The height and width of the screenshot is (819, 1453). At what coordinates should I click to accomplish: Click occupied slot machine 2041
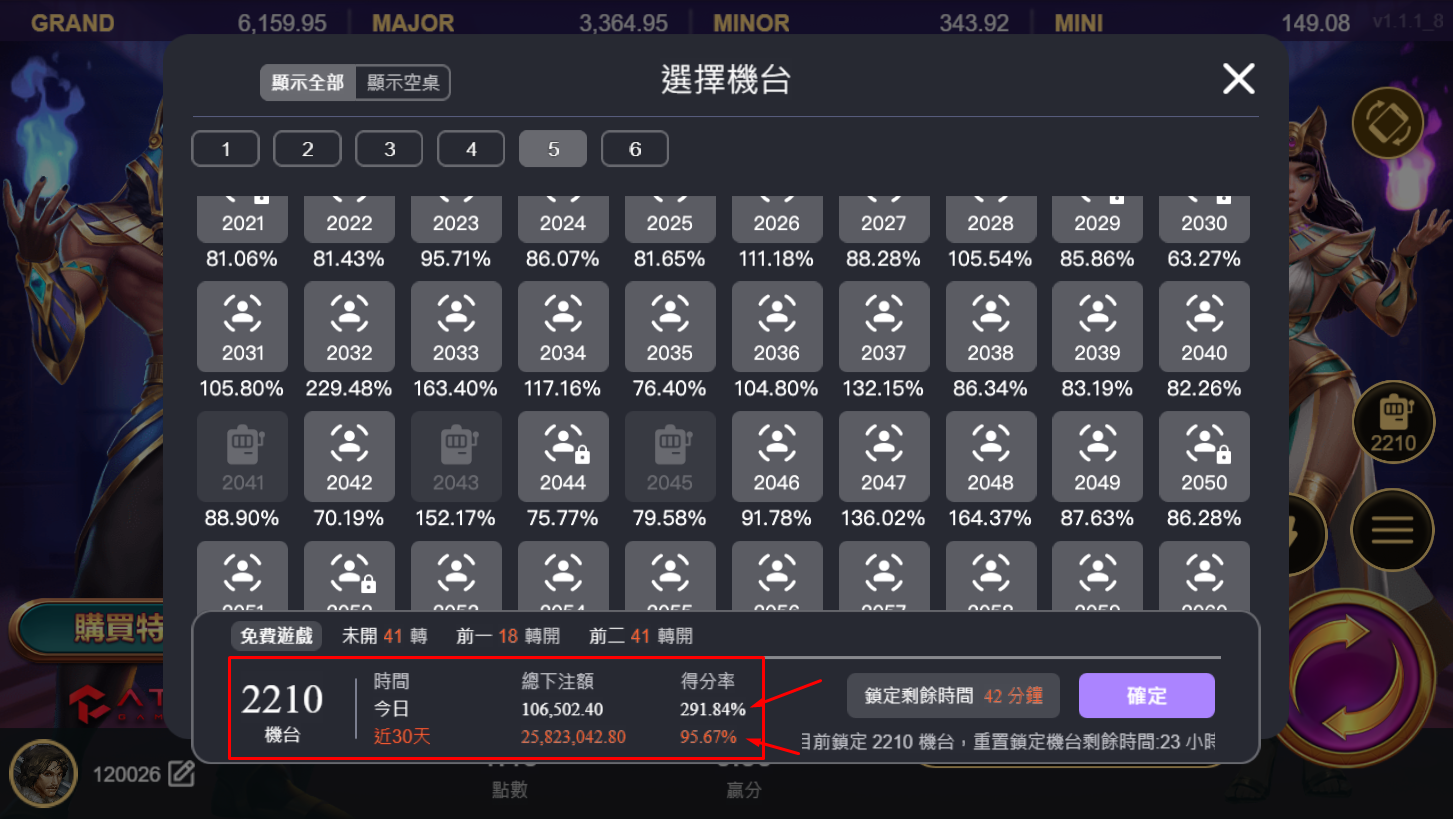(x=243, y=456)
